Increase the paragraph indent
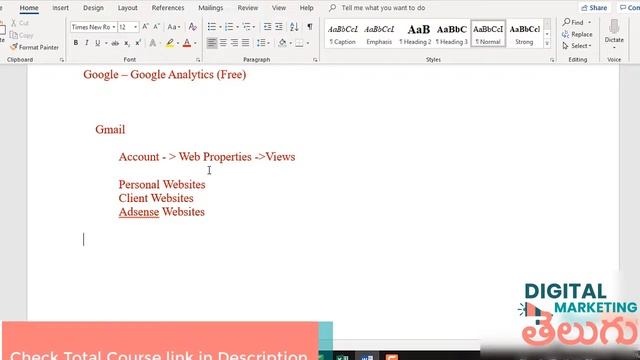640x360 pixels. click(x=279, y=27)
